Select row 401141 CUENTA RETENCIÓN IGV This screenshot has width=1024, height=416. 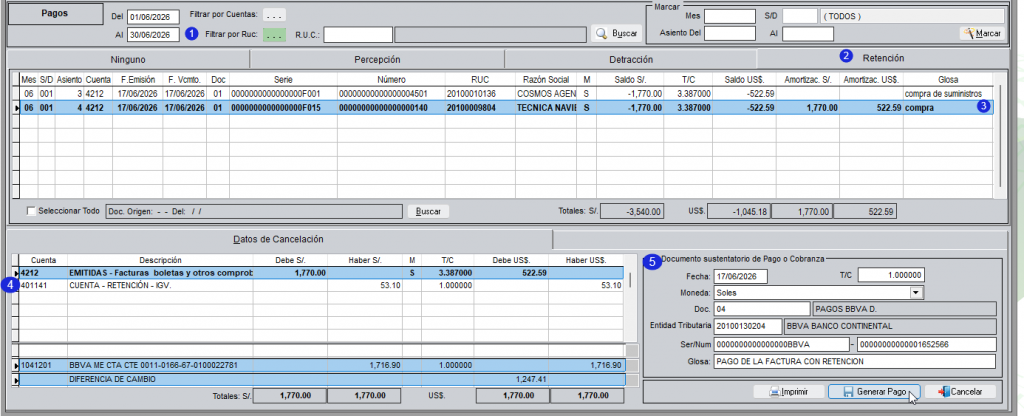[x=321, y=285]
